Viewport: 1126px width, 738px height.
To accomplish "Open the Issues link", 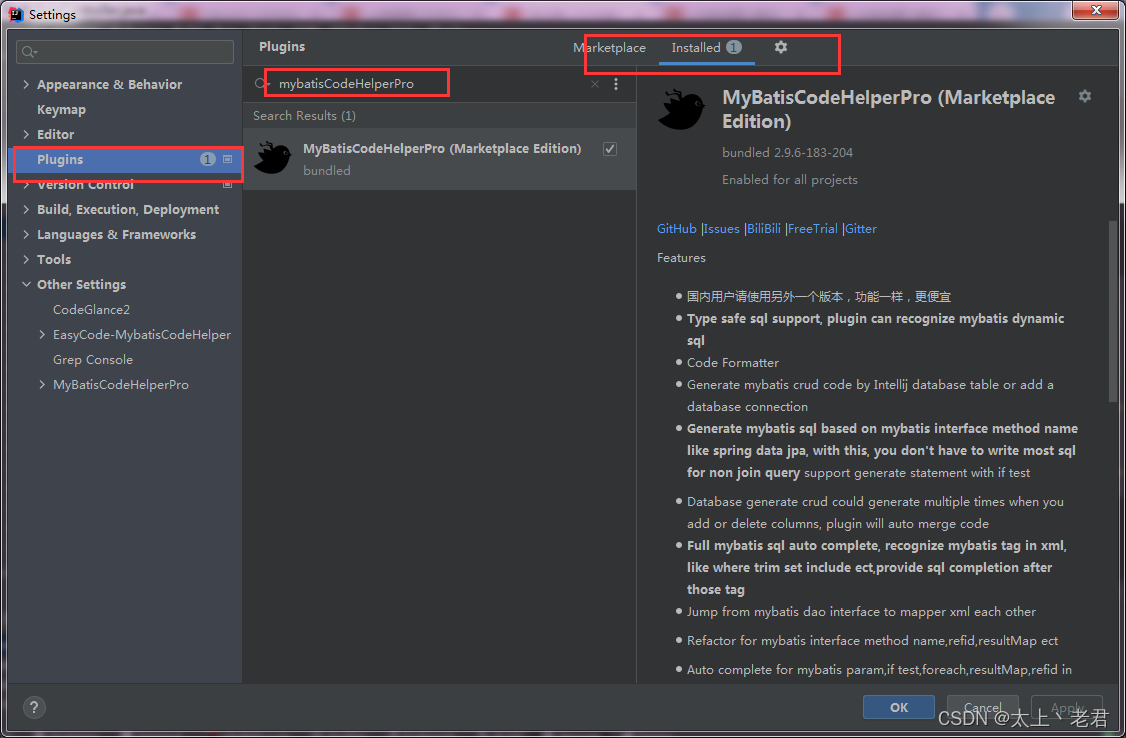I will [x=722, y=228].
